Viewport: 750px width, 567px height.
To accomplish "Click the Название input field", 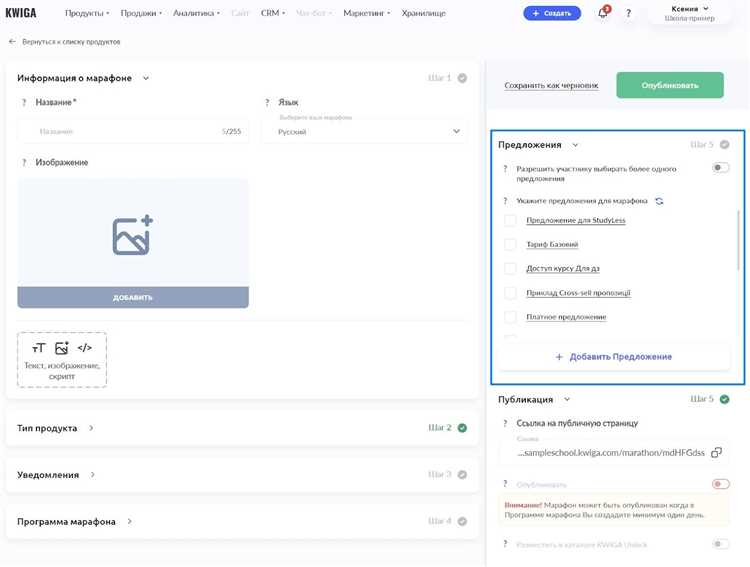I will [133, 131].
